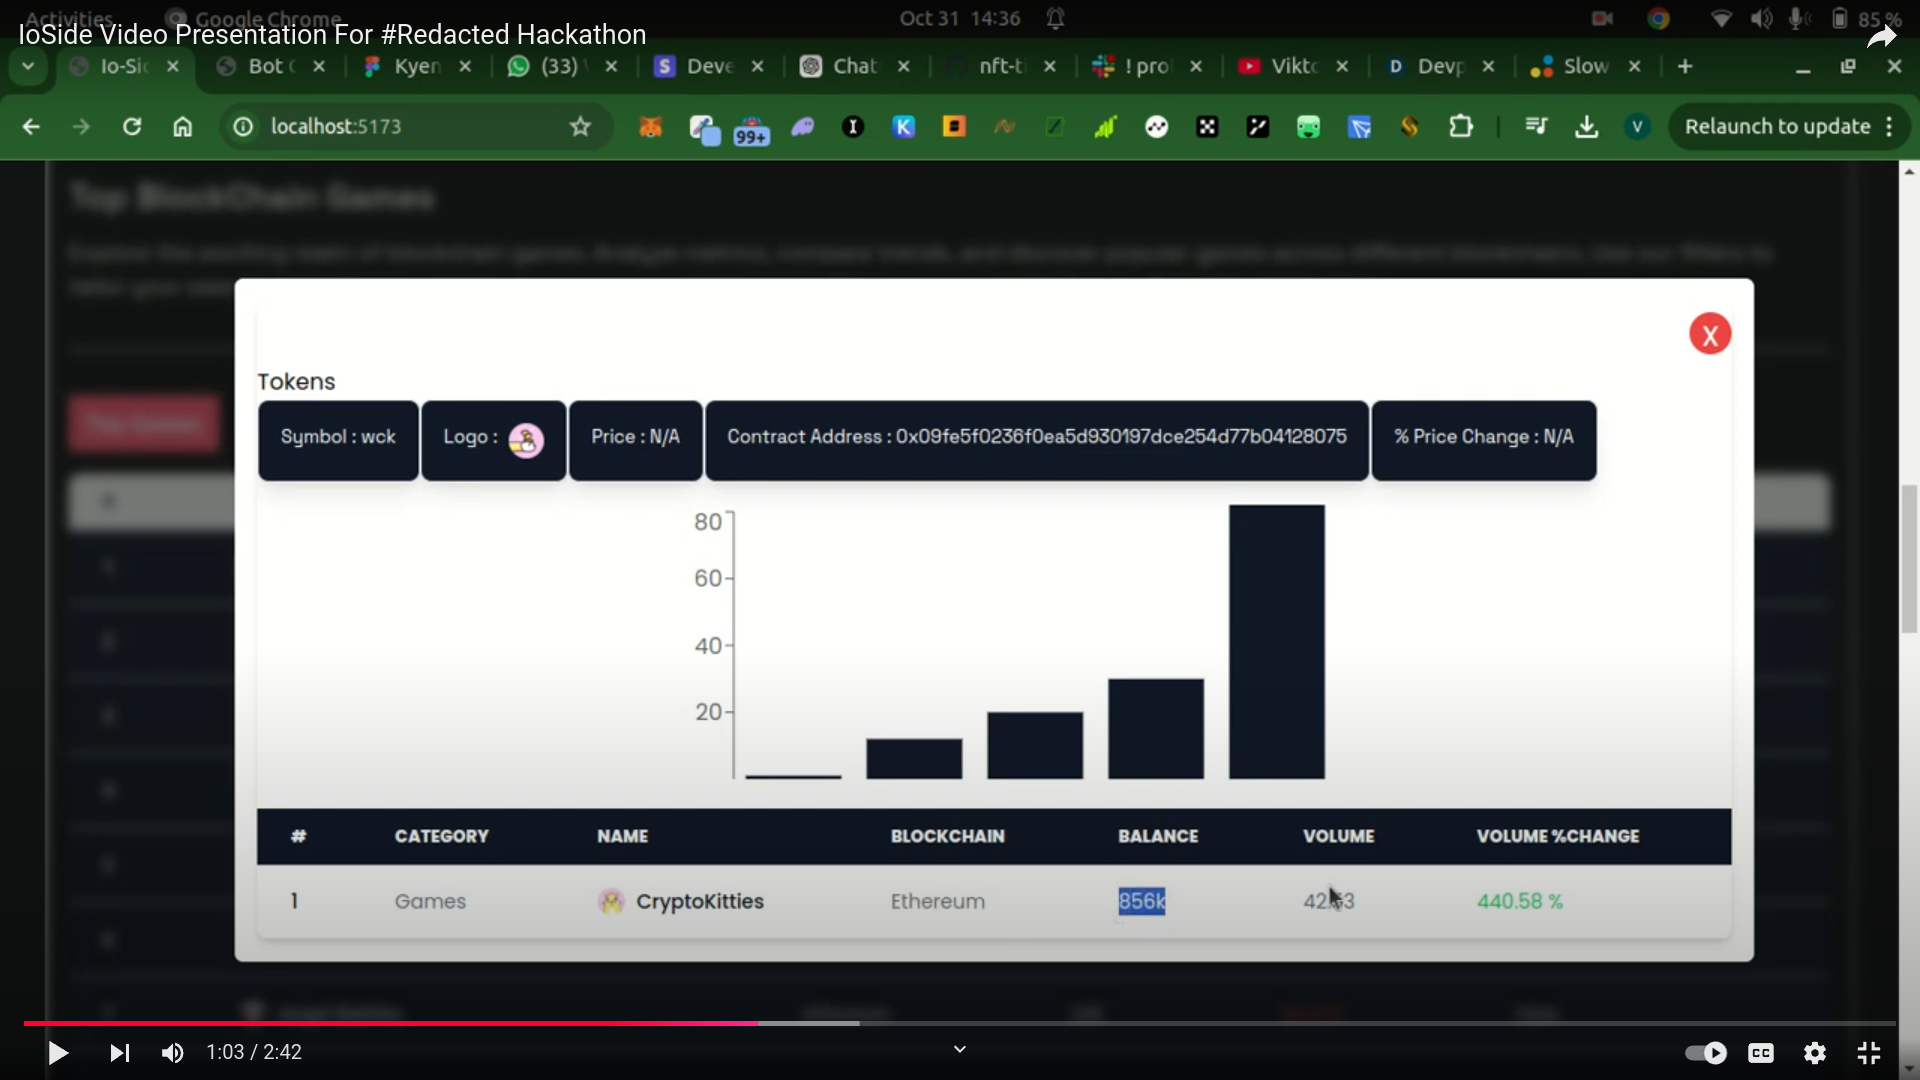Open Chrome extensions puzzle icon
This screenshot has width=1920, height=1080.
coord(1460,127)
